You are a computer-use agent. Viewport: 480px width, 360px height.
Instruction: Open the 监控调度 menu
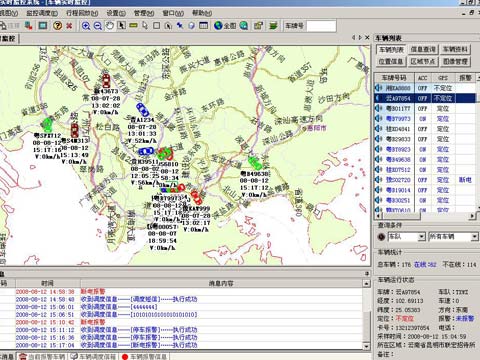[42, 13]
